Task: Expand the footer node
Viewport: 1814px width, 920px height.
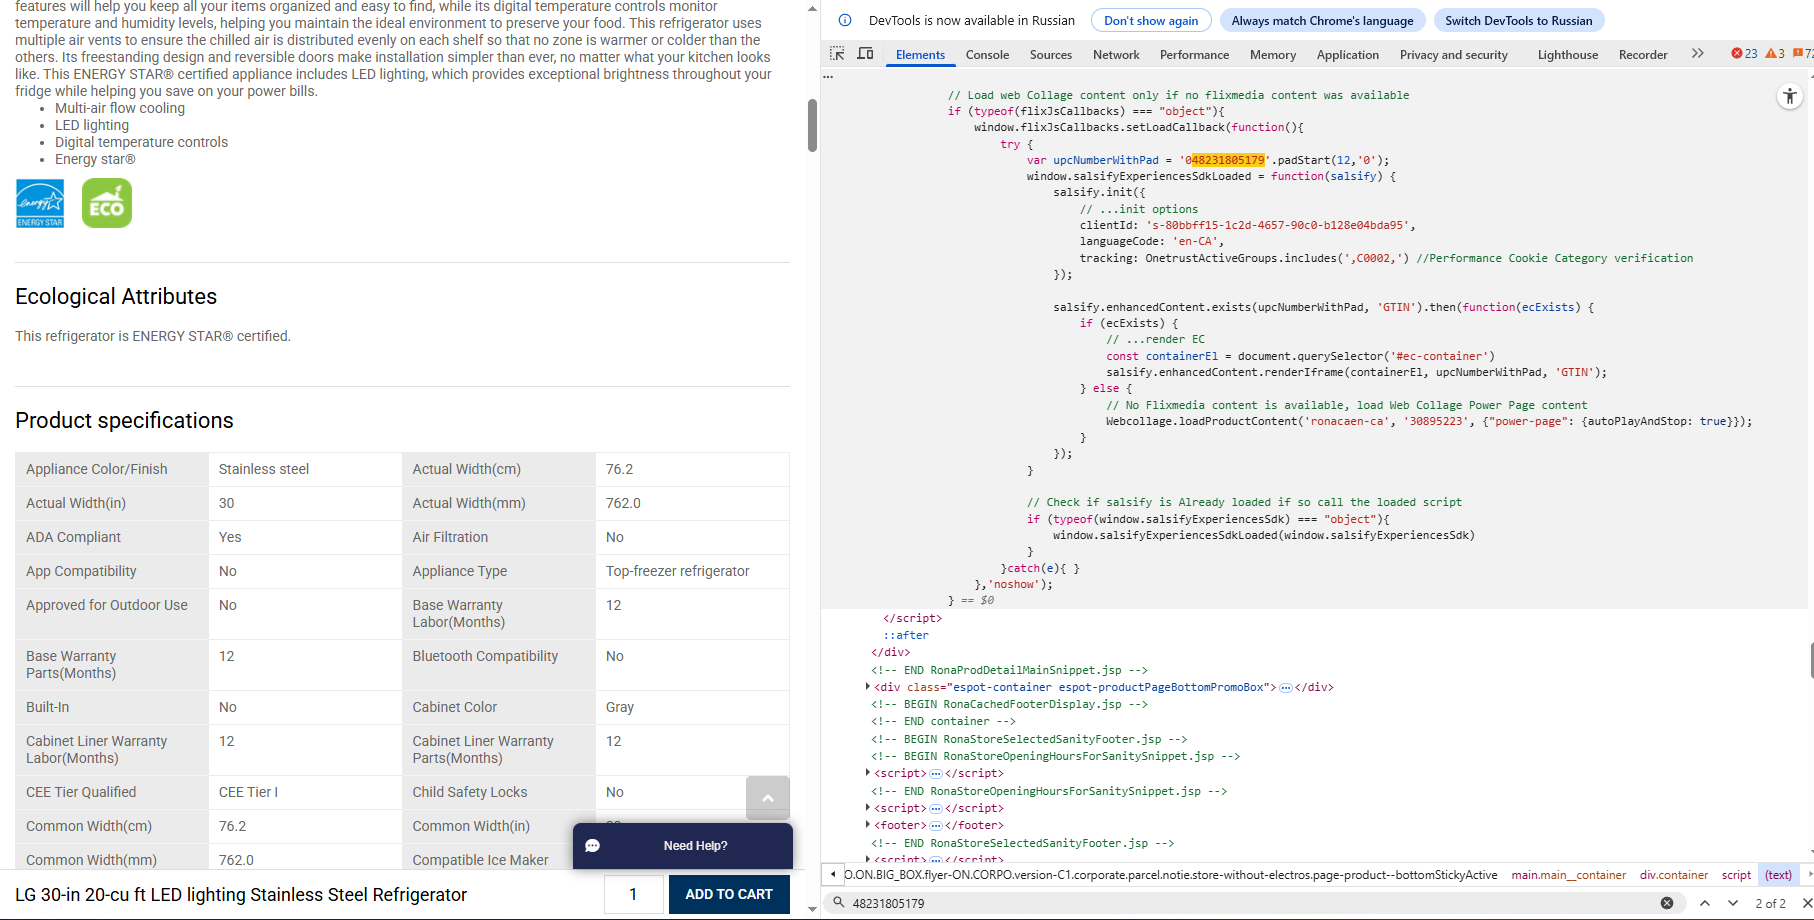Action: [x=867, y=825]
